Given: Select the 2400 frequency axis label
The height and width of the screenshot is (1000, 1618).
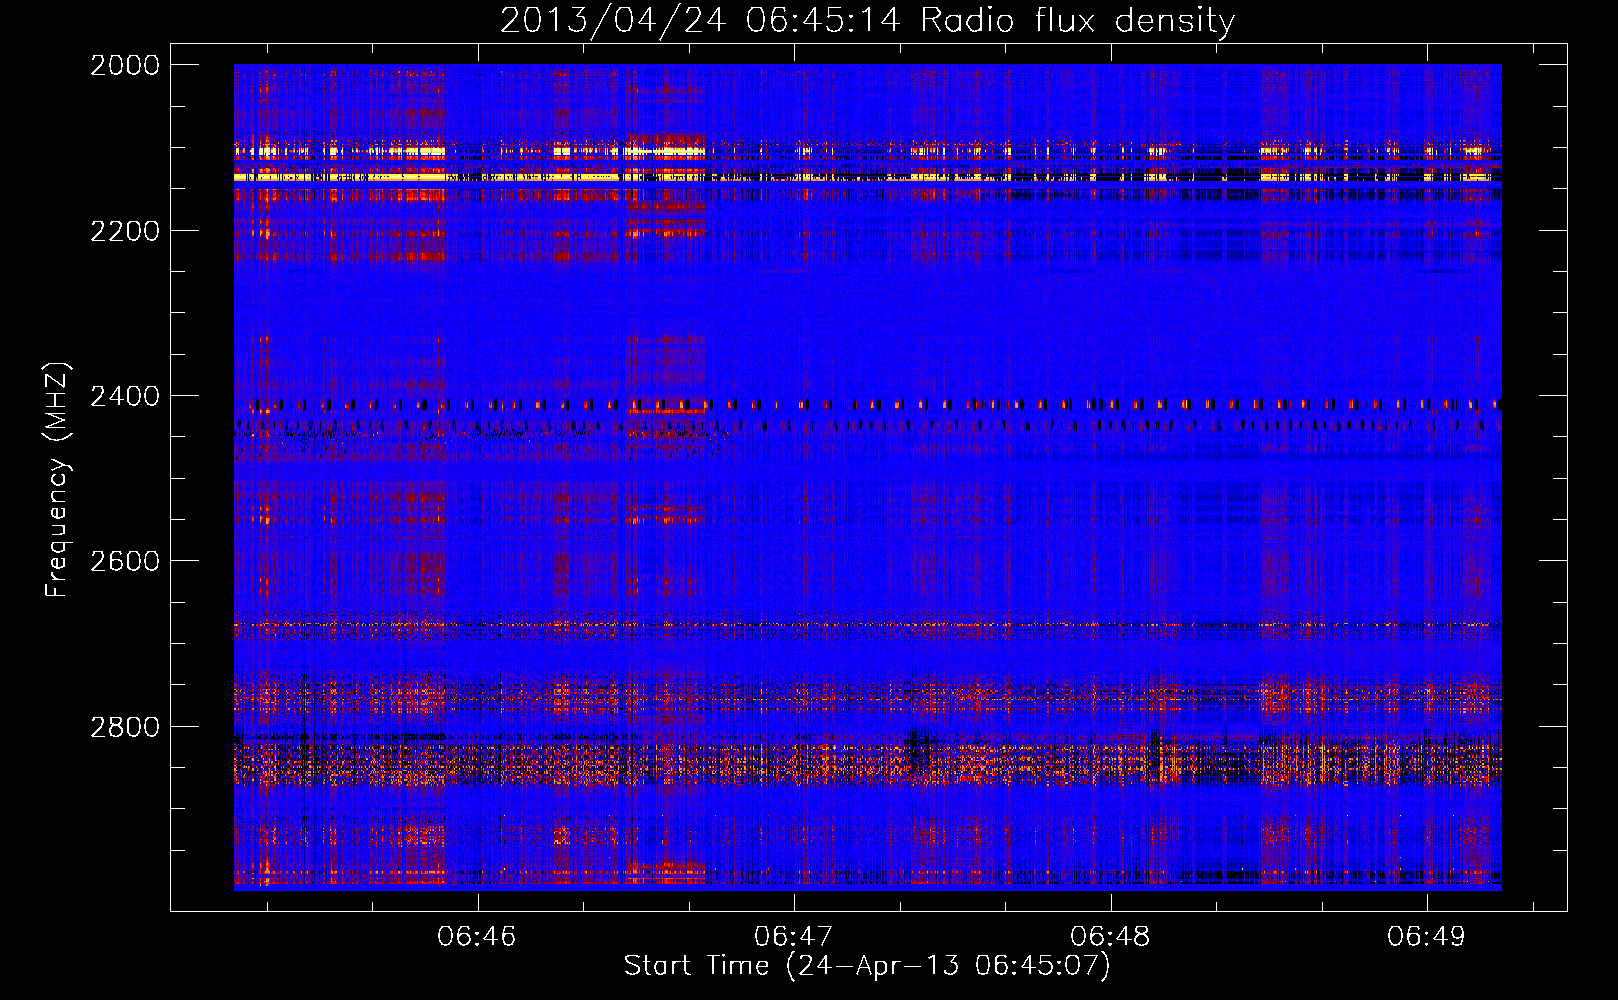Looking at the screenshot, I should 125,397.
